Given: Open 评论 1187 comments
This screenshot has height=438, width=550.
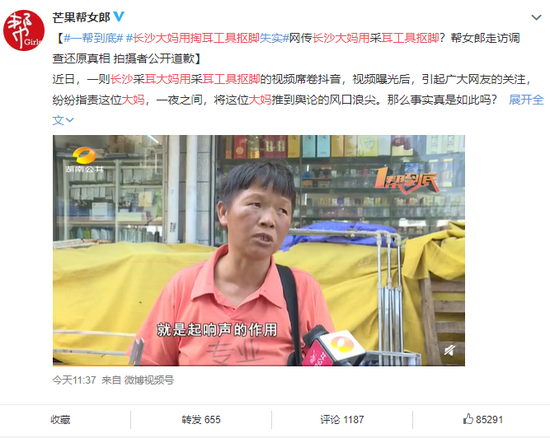Looking at the screenshot, I should tap(342, 419).
